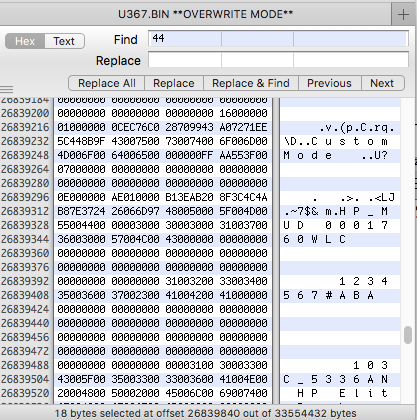417x420 pixels.
Task: Click hex group 5C448B9F
Action: click(x=81, y=141)
